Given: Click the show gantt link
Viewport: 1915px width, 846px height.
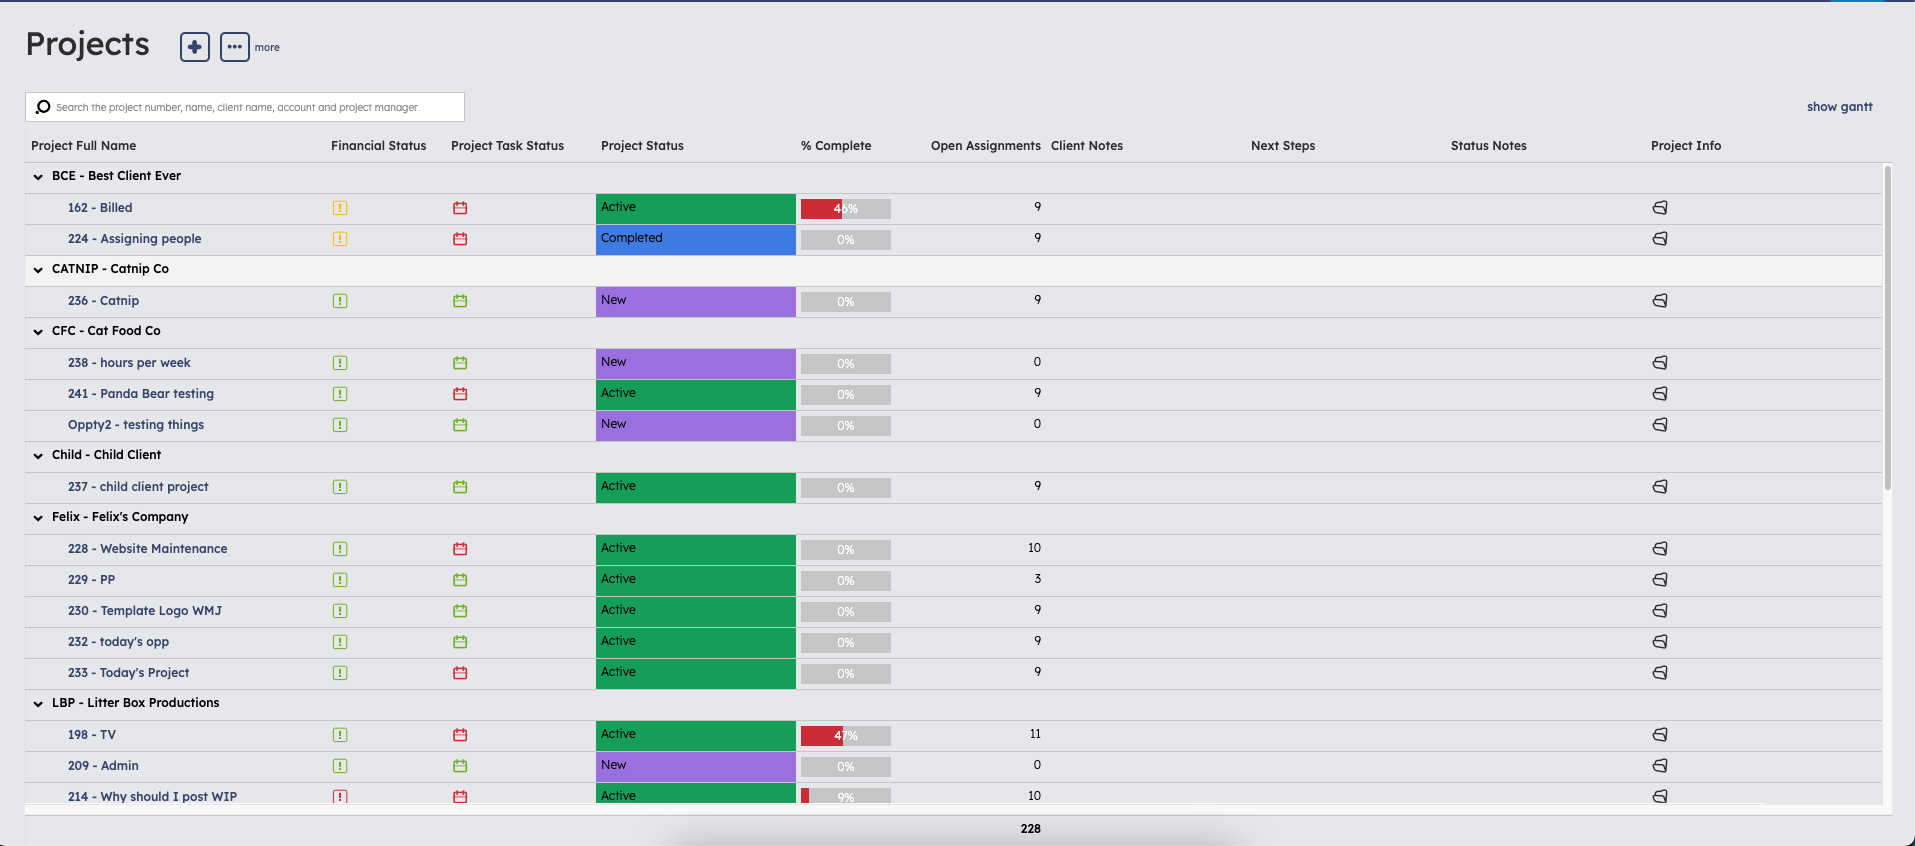Looking at the screenshot, I should pyautogui.click(x=1839, y=107).
